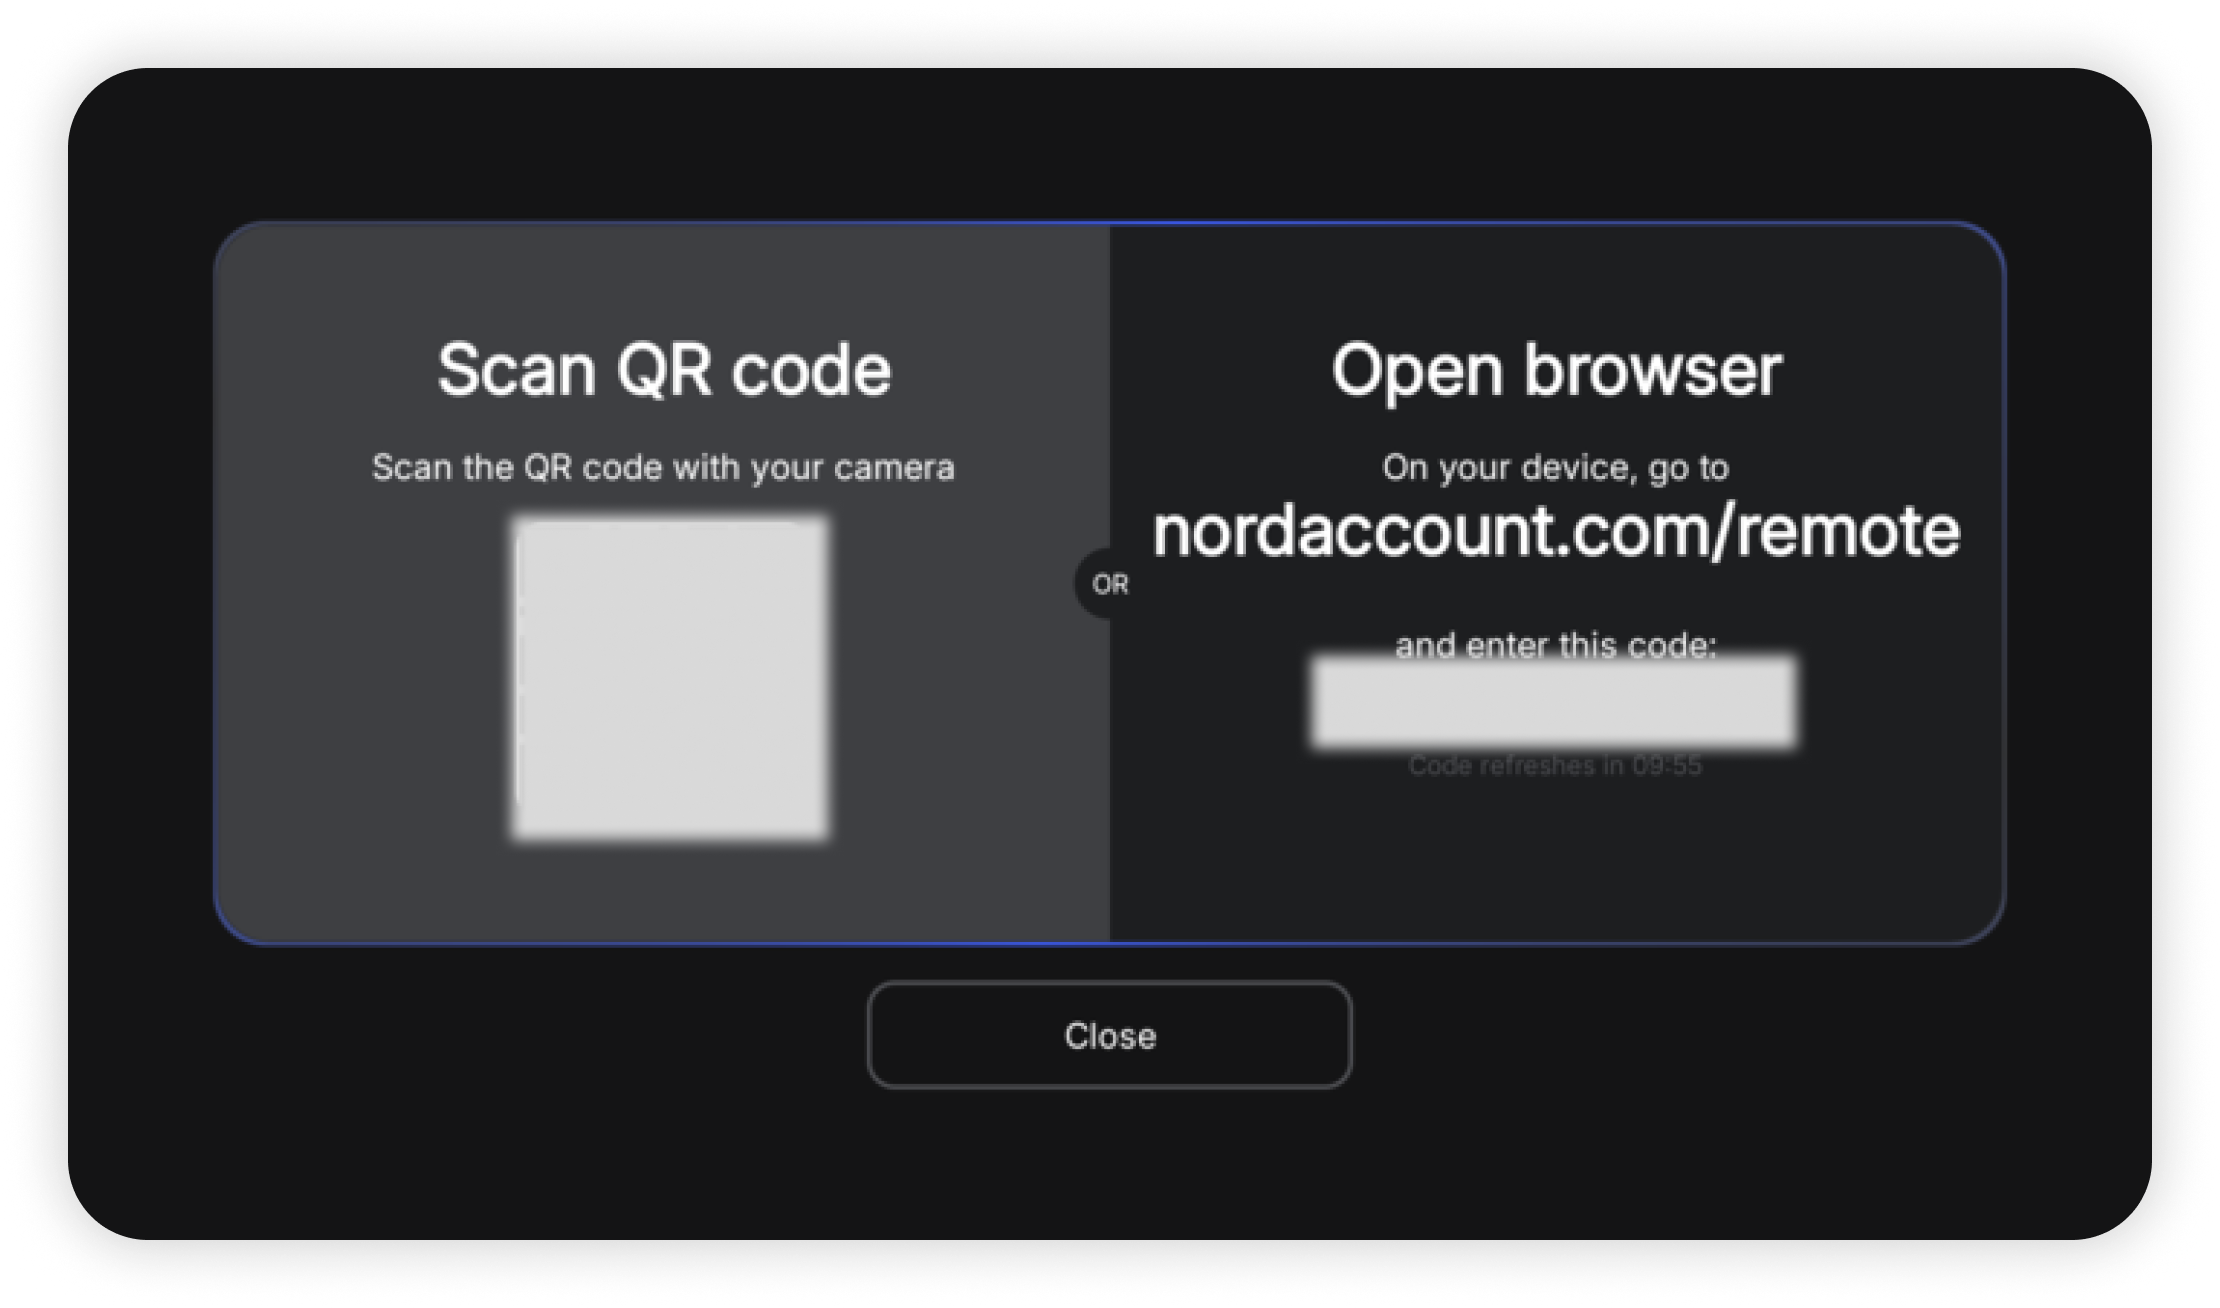
Task: Click 'On your device, go to' text
Action: [x=1556, y=468]
